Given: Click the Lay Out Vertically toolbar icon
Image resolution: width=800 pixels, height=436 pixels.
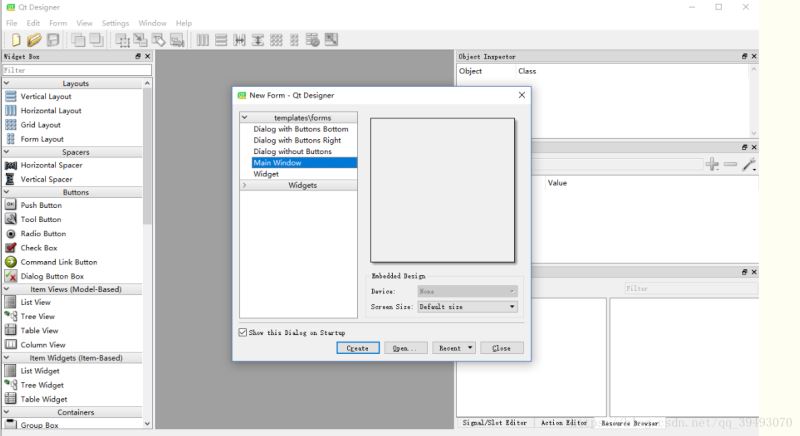Looking at the screenshot, I should click(x=221, y=40).
